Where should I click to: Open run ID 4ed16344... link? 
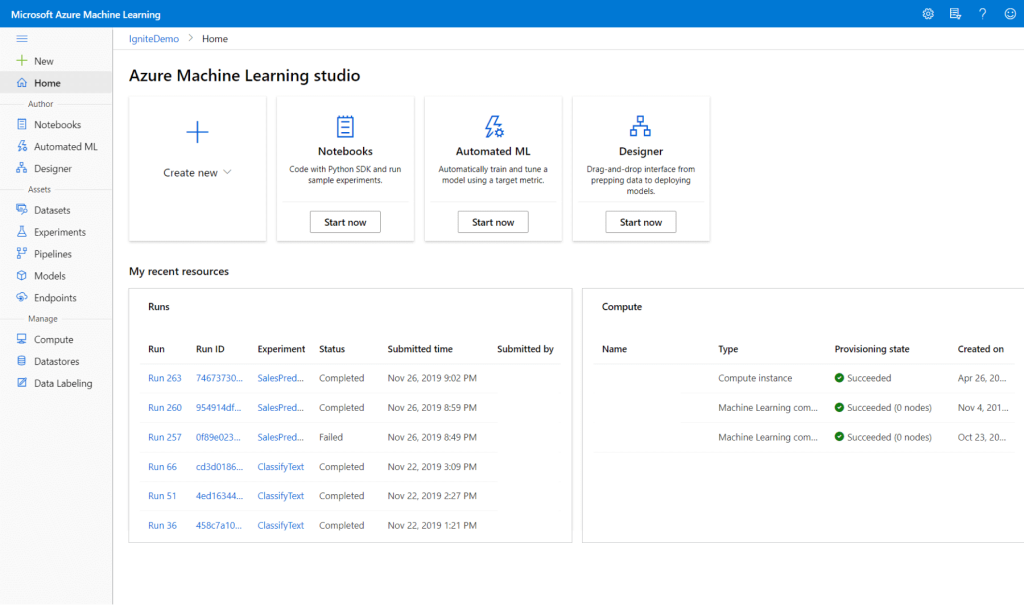(x=219, y=495)
